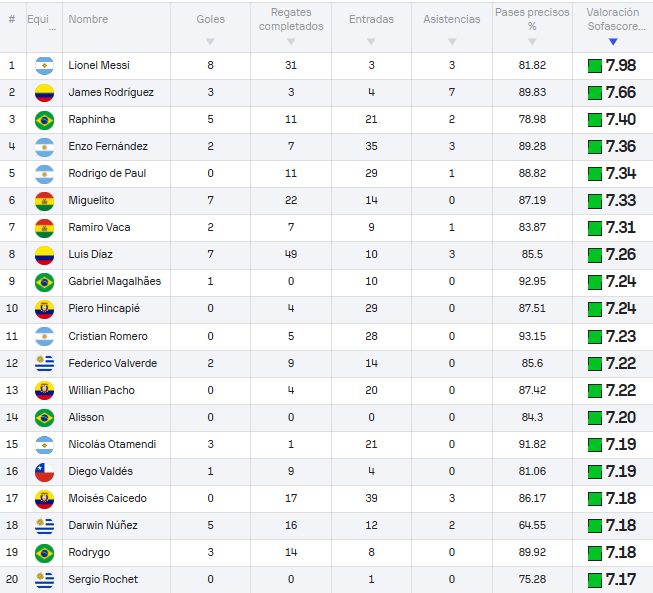Click green rating square for Messi's 7.98
This screenshot has width=653, height=593.
point(594,66)
